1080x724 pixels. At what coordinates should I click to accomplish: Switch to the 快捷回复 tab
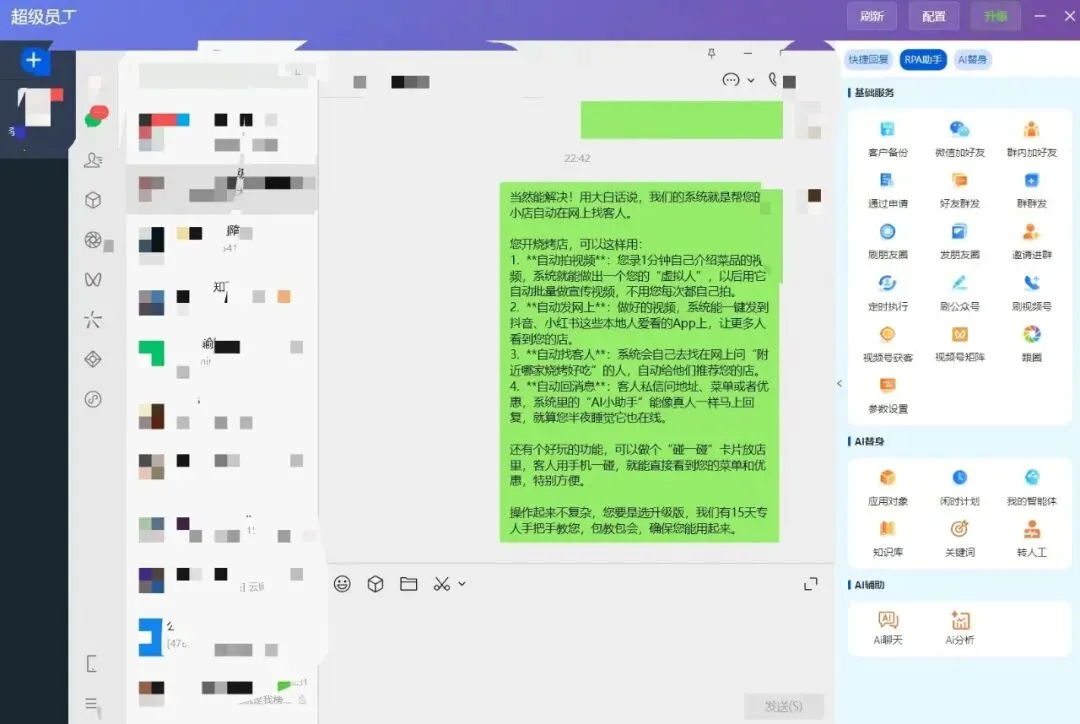tap(868, 59)
